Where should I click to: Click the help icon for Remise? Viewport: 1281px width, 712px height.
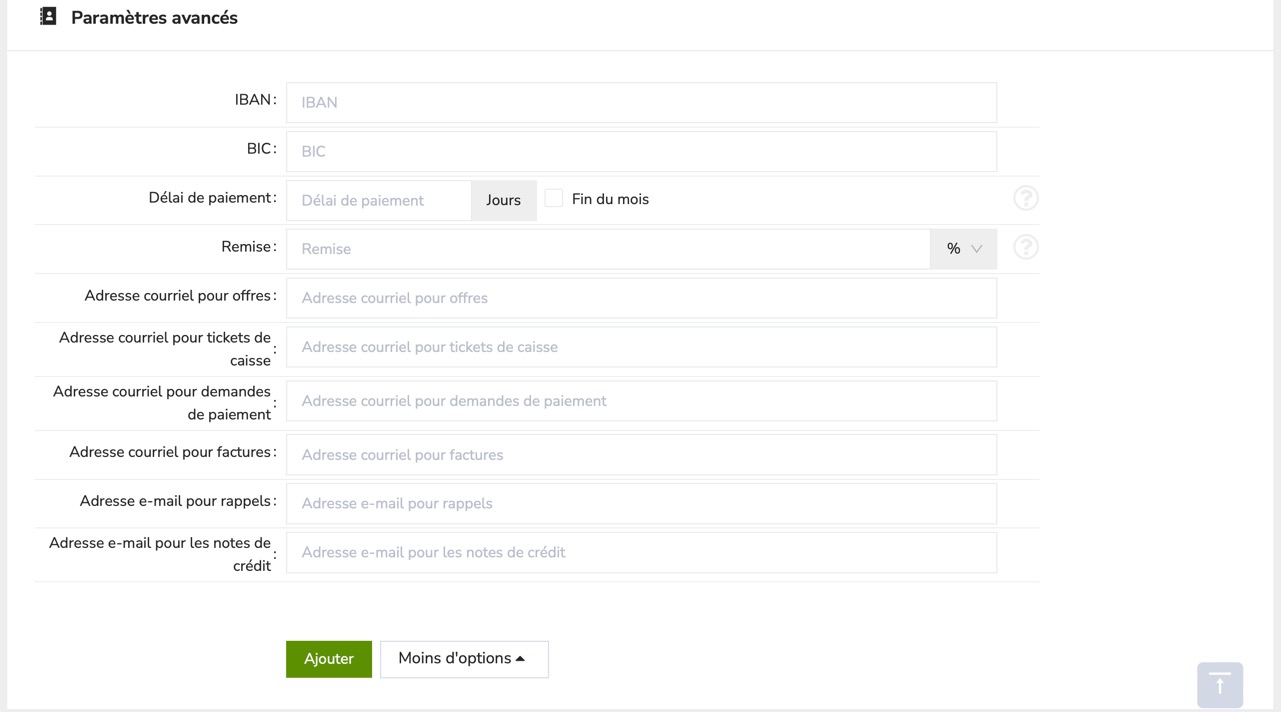pyautogui.click(x=1025, y=247)
